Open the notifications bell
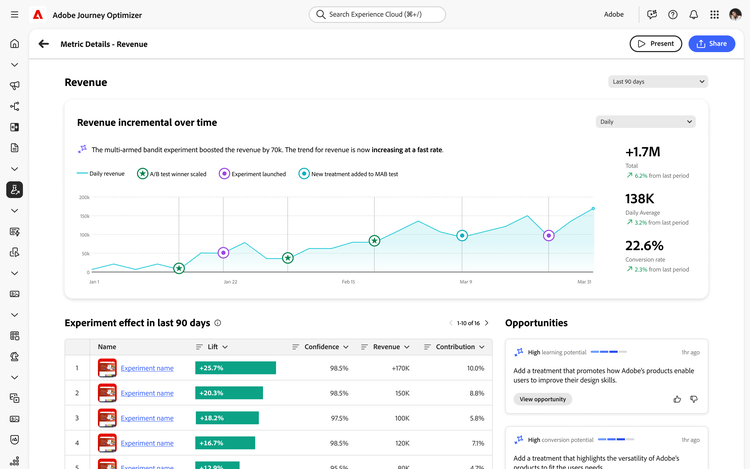Image resolution: width=750 pixels, height=469 pixels. pos(693,14)
